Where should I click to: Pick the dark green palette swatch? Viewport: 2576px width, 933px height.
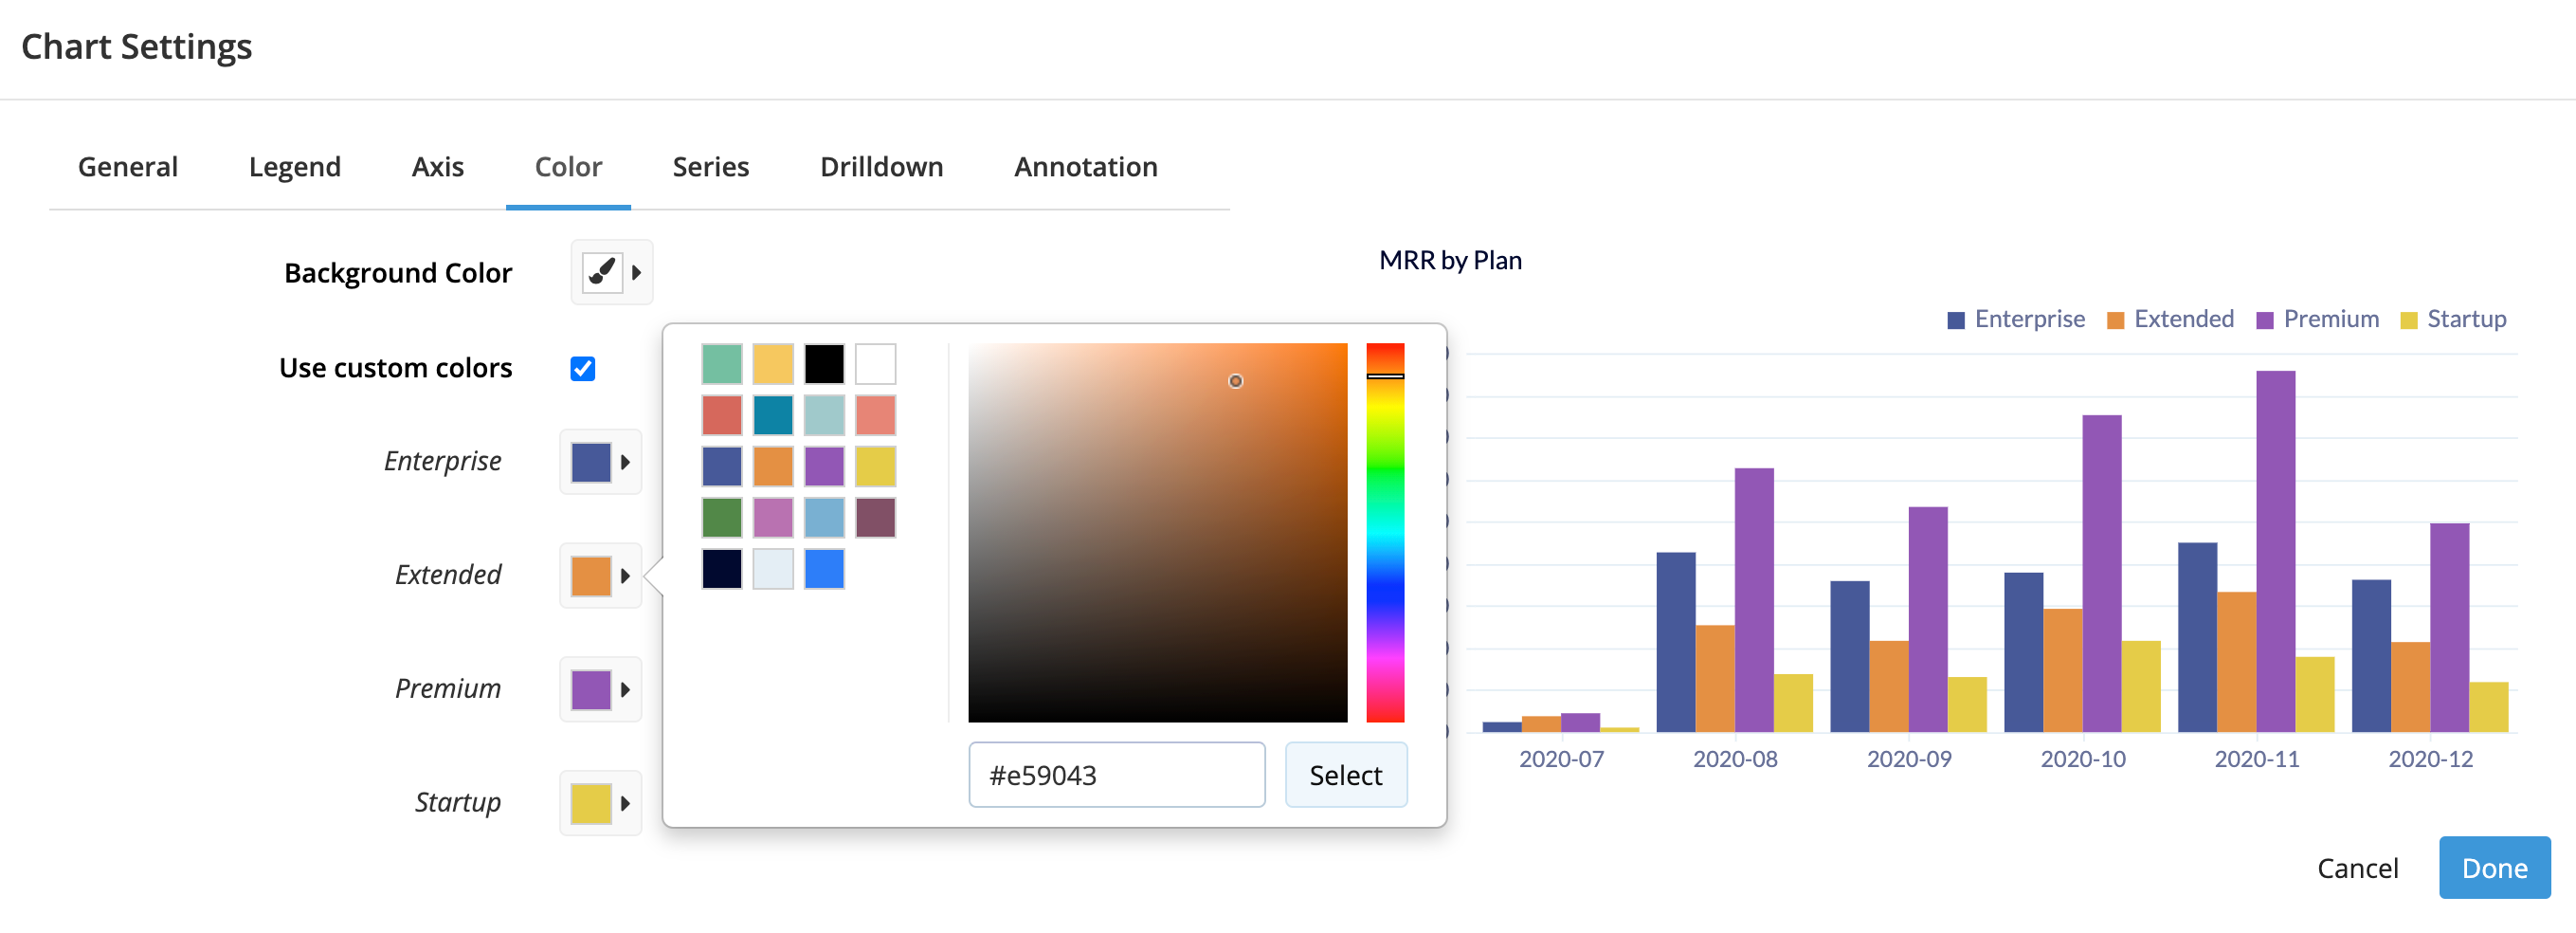click(722, 518)
